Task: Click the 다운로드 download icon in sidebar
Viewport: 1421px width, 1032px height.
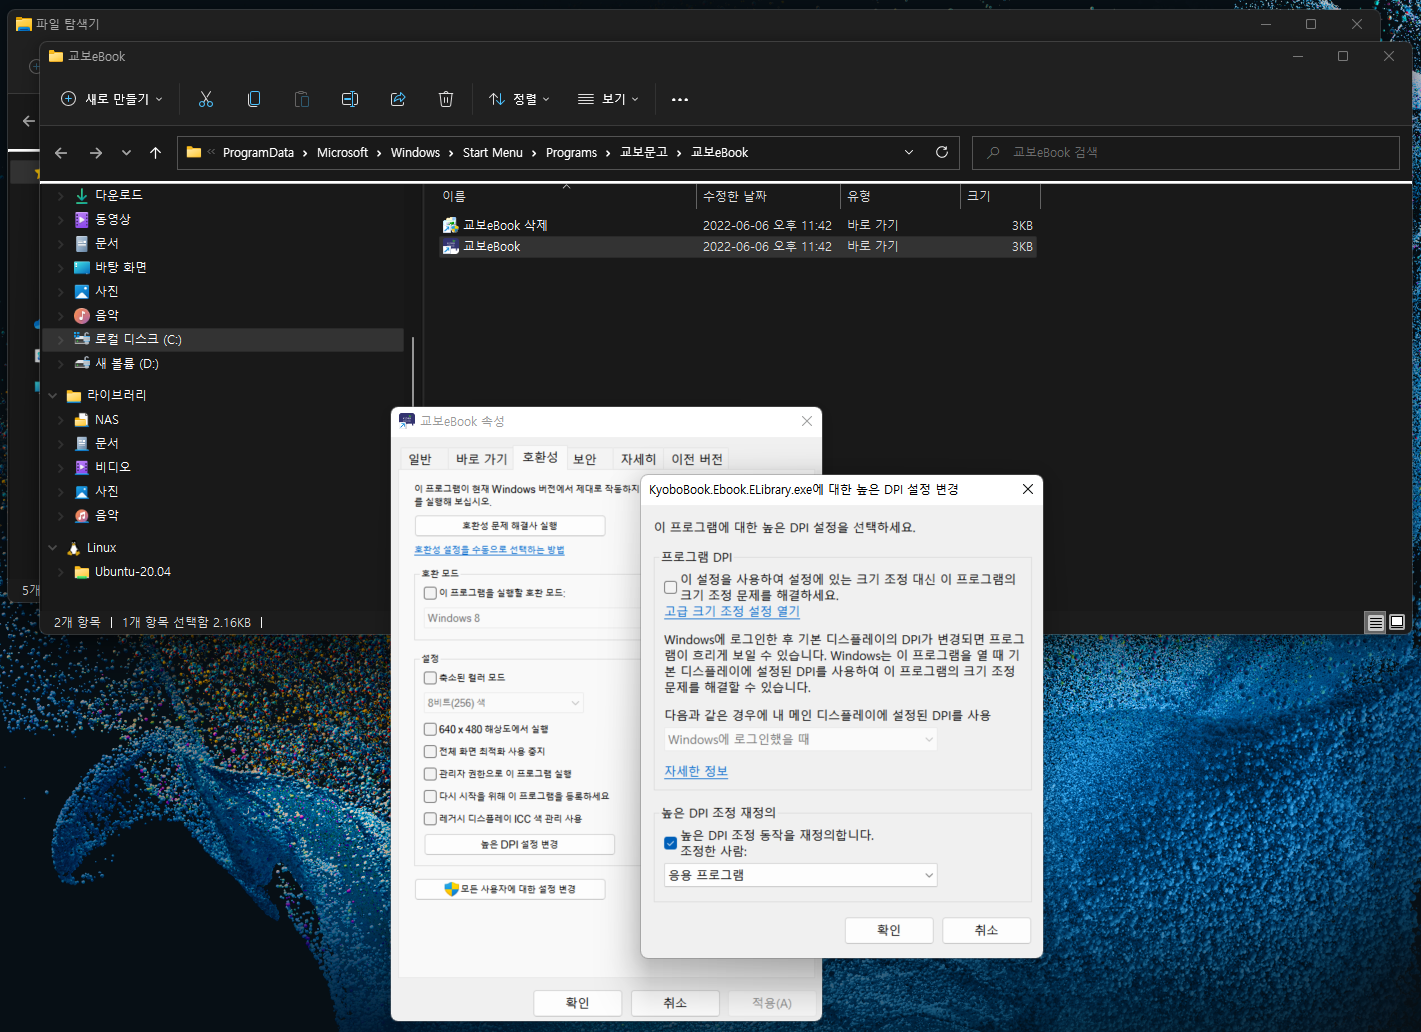Action: pyautogui.click(x=82, y=195)
